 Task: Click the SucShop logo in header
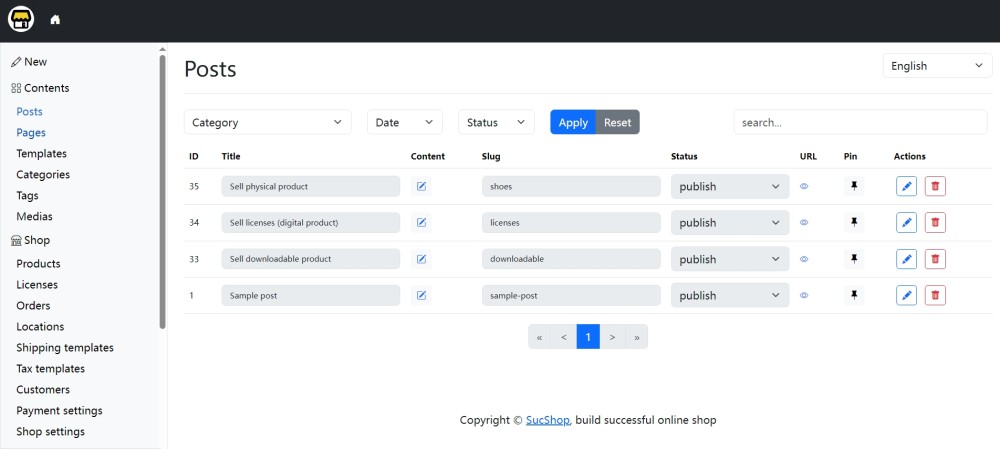[x=21, y=20]
